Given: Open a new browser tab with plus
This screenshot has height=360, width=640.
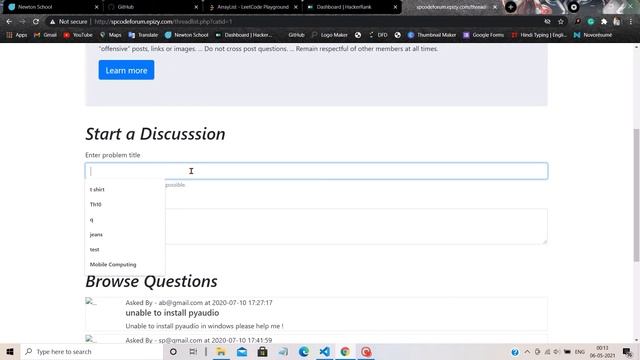Looking at the screenshot, I should pos(511,7).
